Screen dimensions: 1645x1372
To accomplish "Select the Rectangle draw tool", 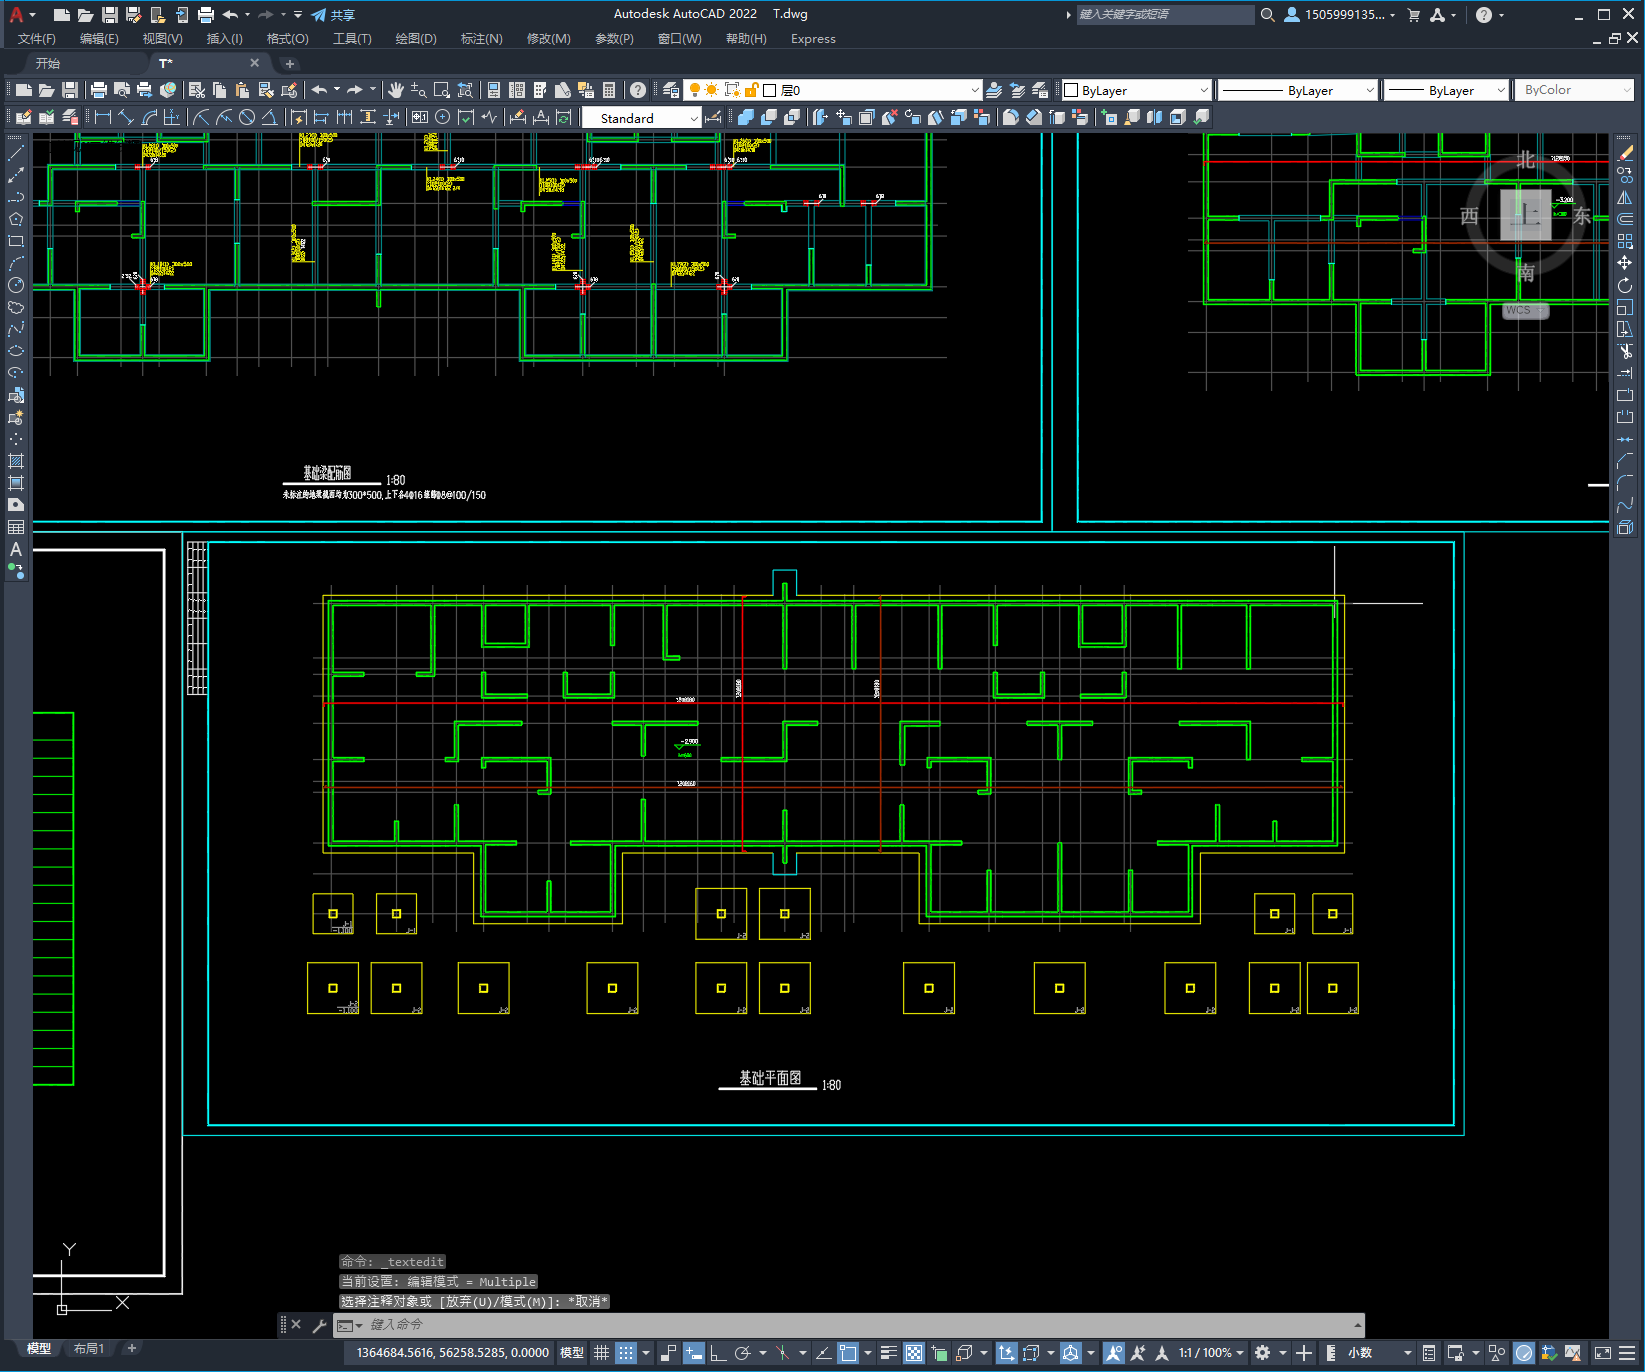I will pos(16,241).
